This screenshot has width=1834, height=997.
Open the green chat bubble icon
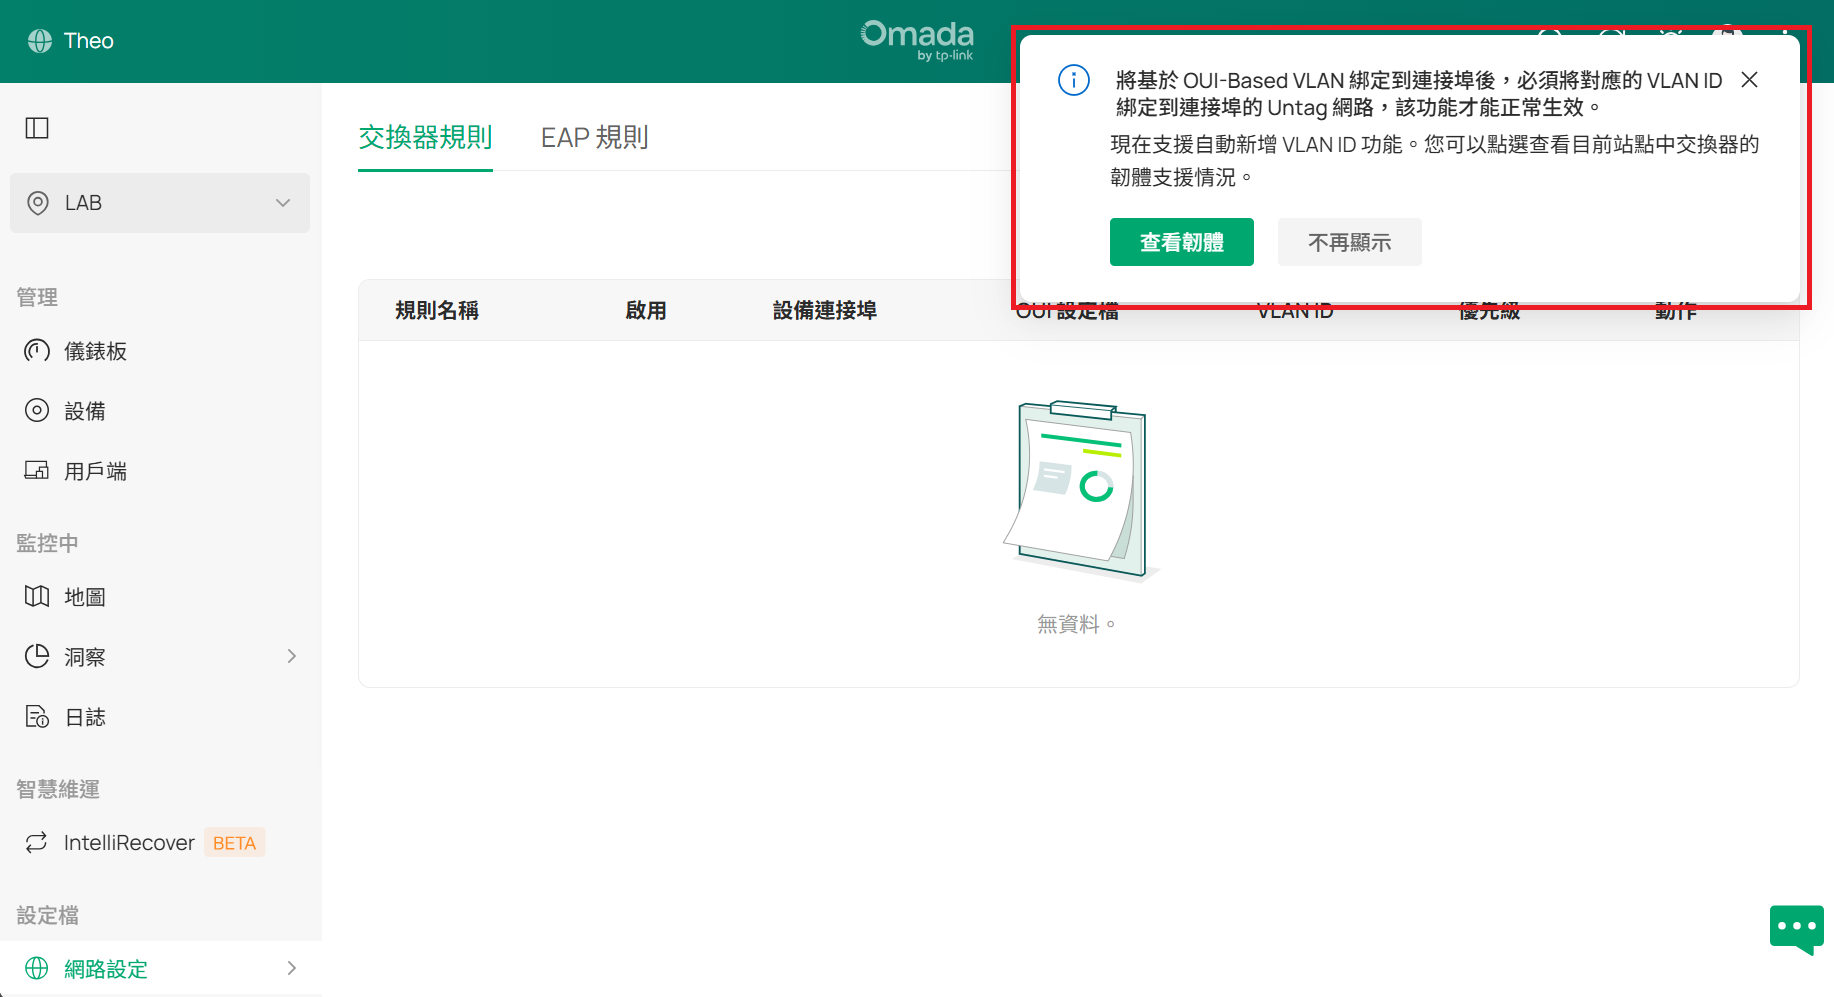[1797, 929]
